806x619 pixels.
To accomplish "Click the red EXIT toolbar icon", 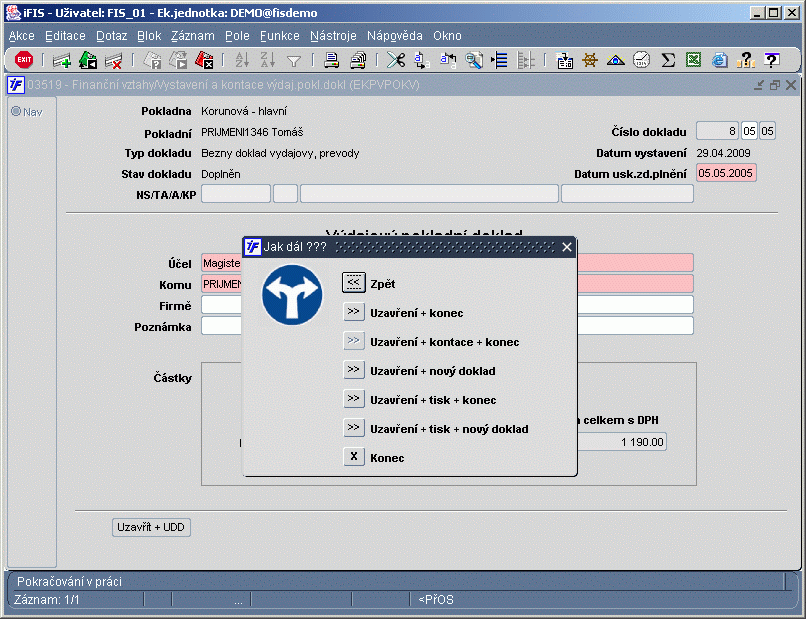I will pos(24,60).
